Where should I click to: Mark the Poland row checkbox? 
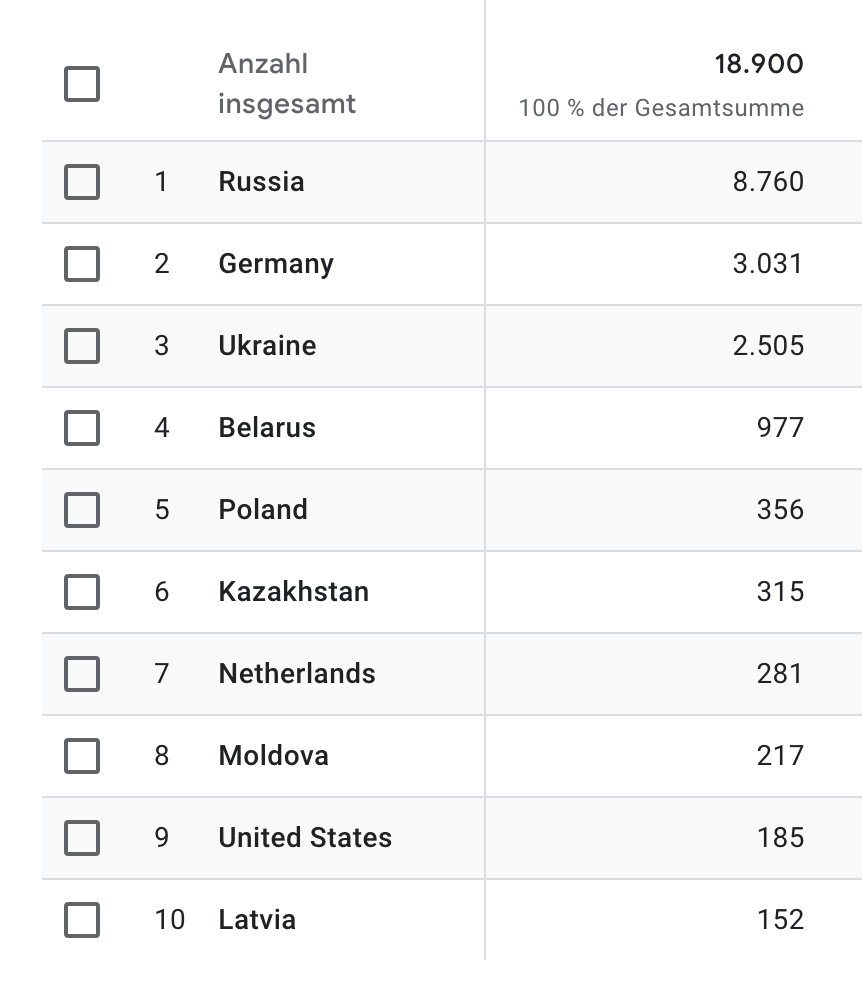[82, 510]
